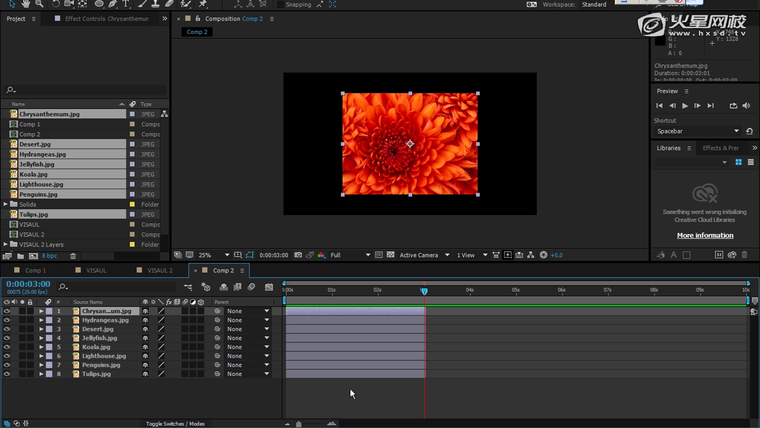Switch to the VISAUL 2 timeline tab
This screenshot has height=428, width=760.
tap(160, 270)
